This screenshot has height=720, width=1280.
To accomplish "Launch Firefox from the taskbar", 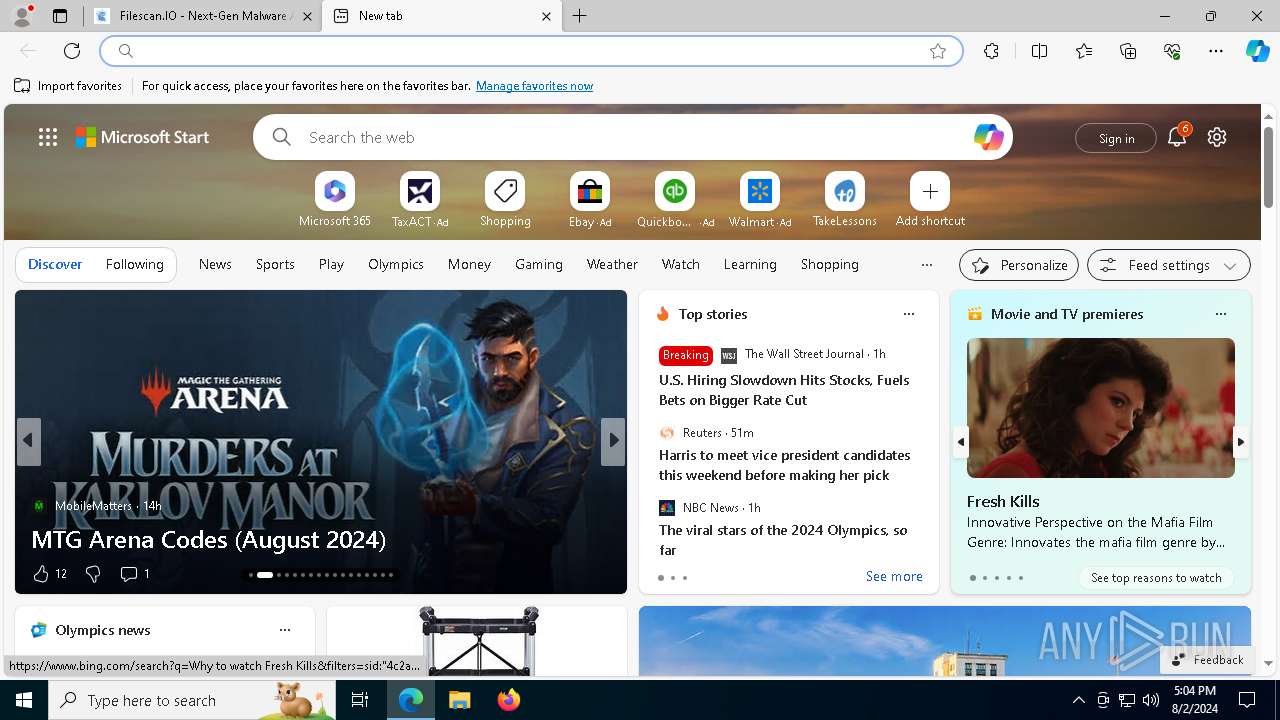I will [509, 700].
